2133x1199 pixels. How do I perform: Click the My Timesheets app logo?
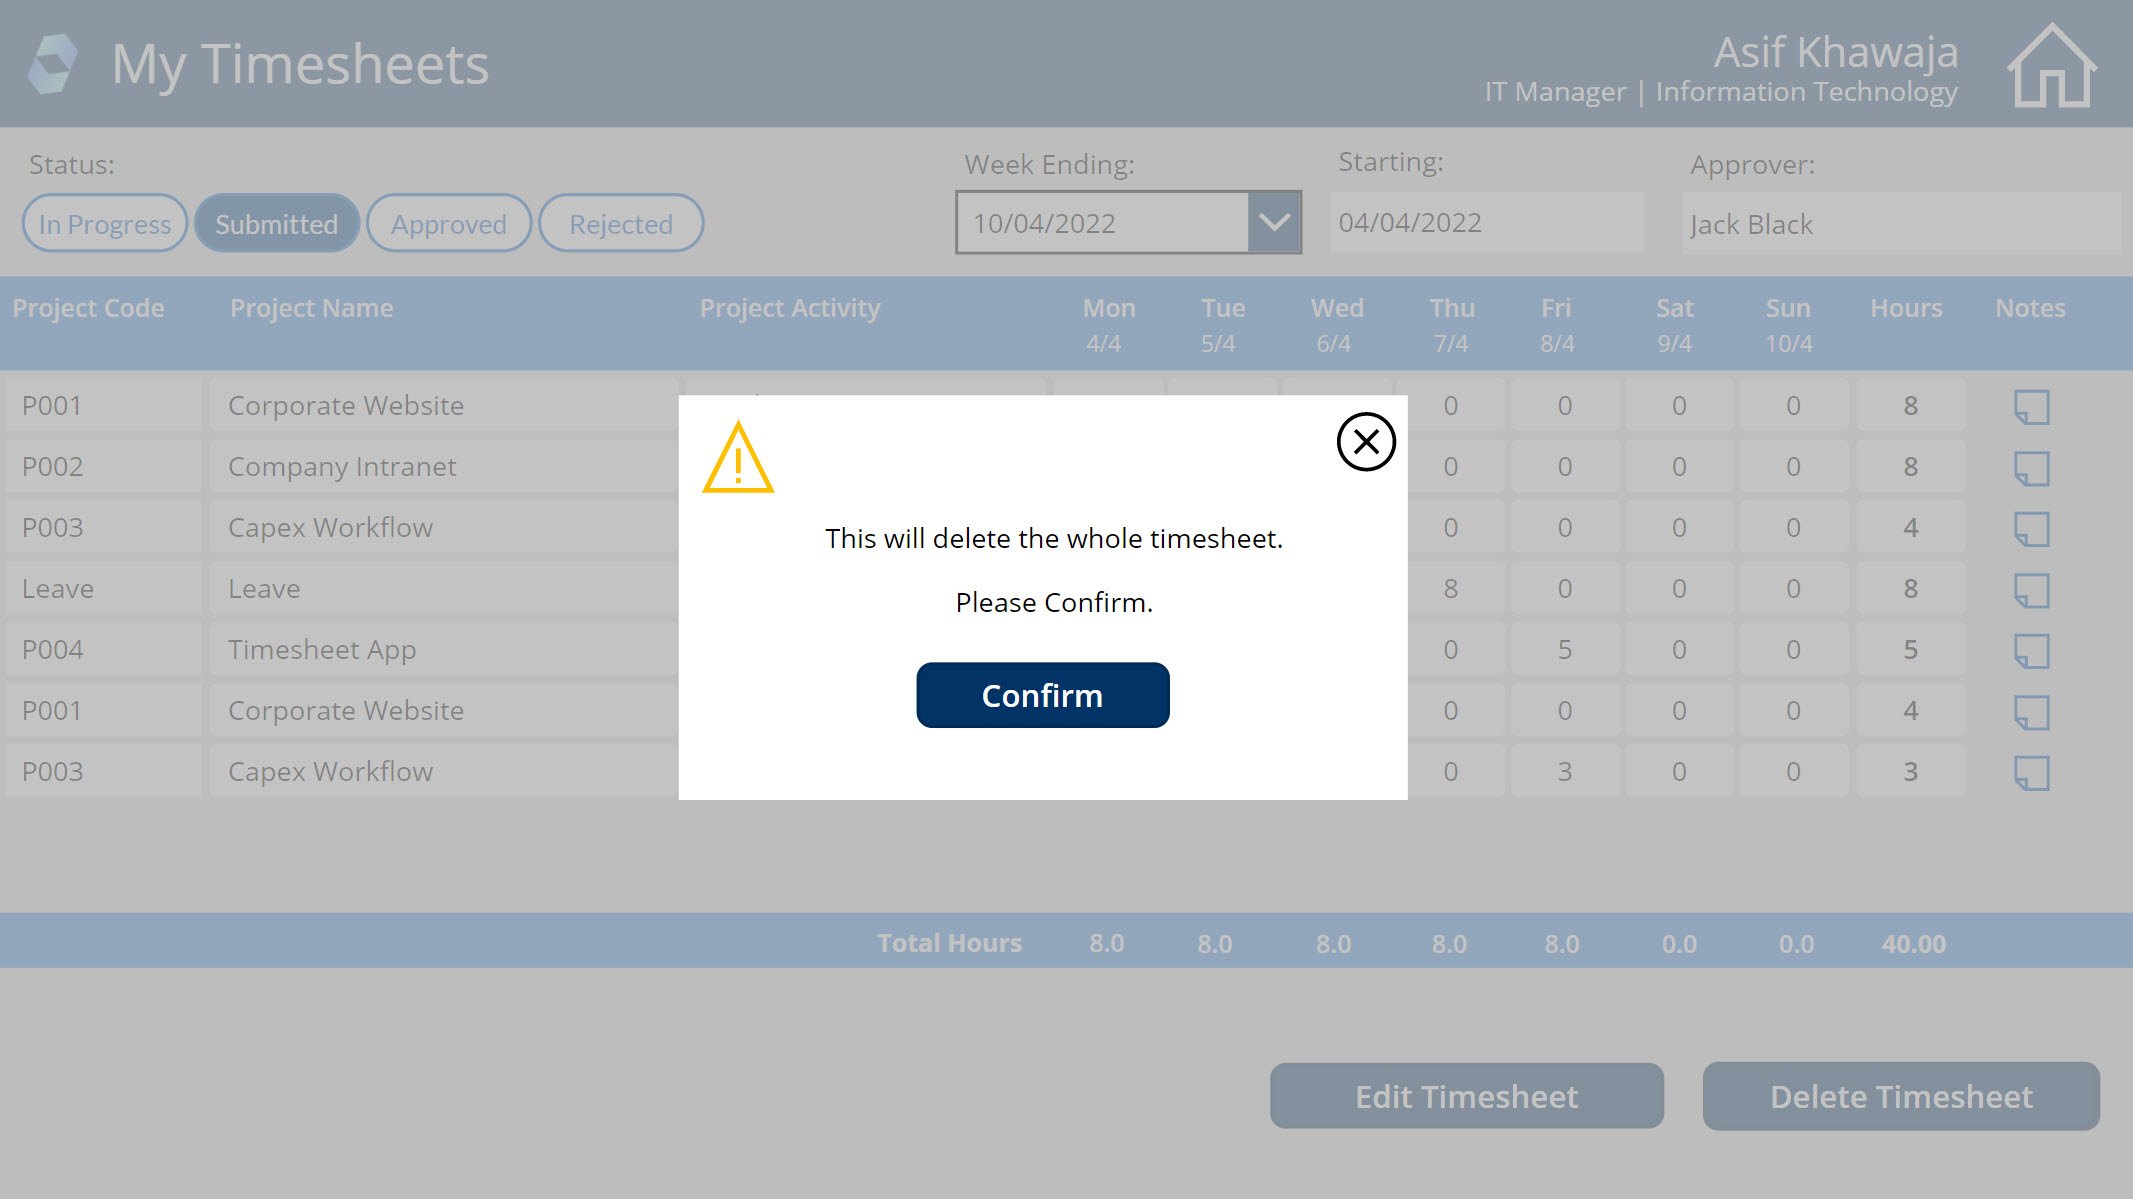point(53,64)
